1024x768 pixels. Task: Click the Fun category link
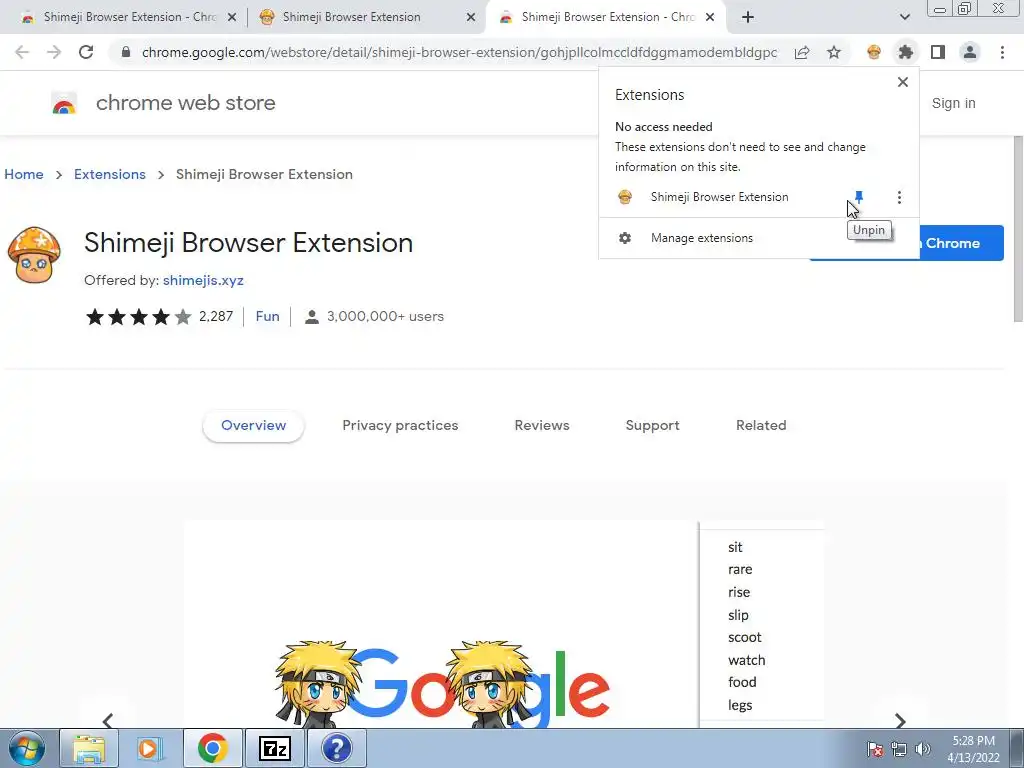click(267, 316)
